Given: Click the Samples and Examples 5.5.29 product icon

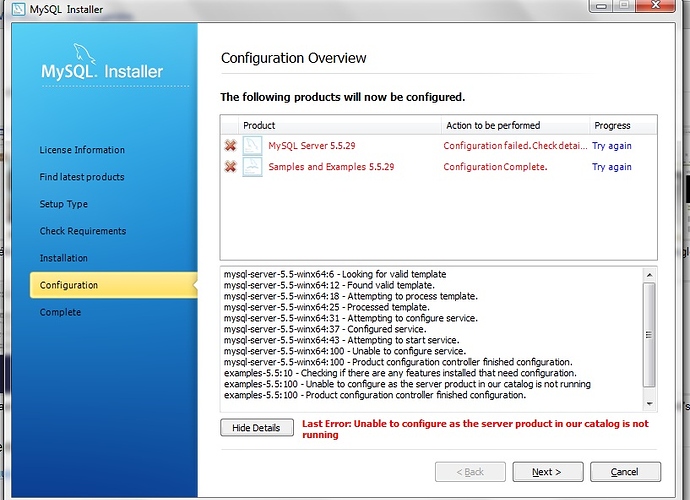Looking at the screenshot, I should pos(252,166).
